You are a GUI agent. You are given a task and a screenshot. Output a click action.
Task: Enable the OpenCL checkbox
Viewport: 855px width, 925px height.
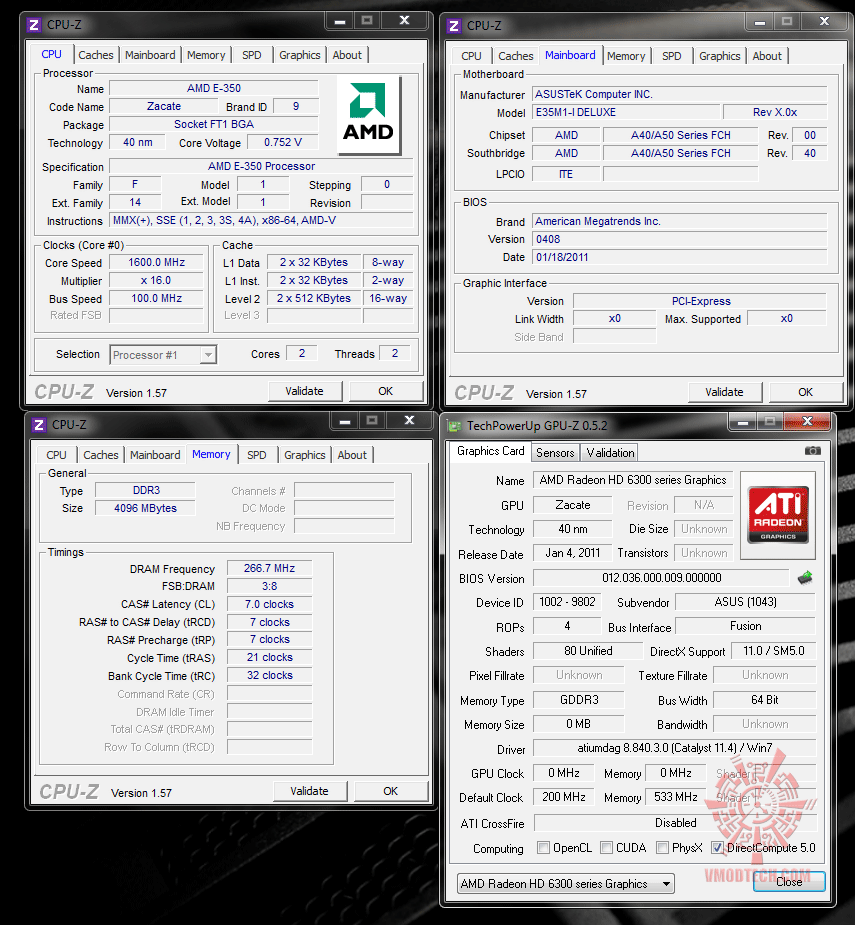[x=543, y=848]
